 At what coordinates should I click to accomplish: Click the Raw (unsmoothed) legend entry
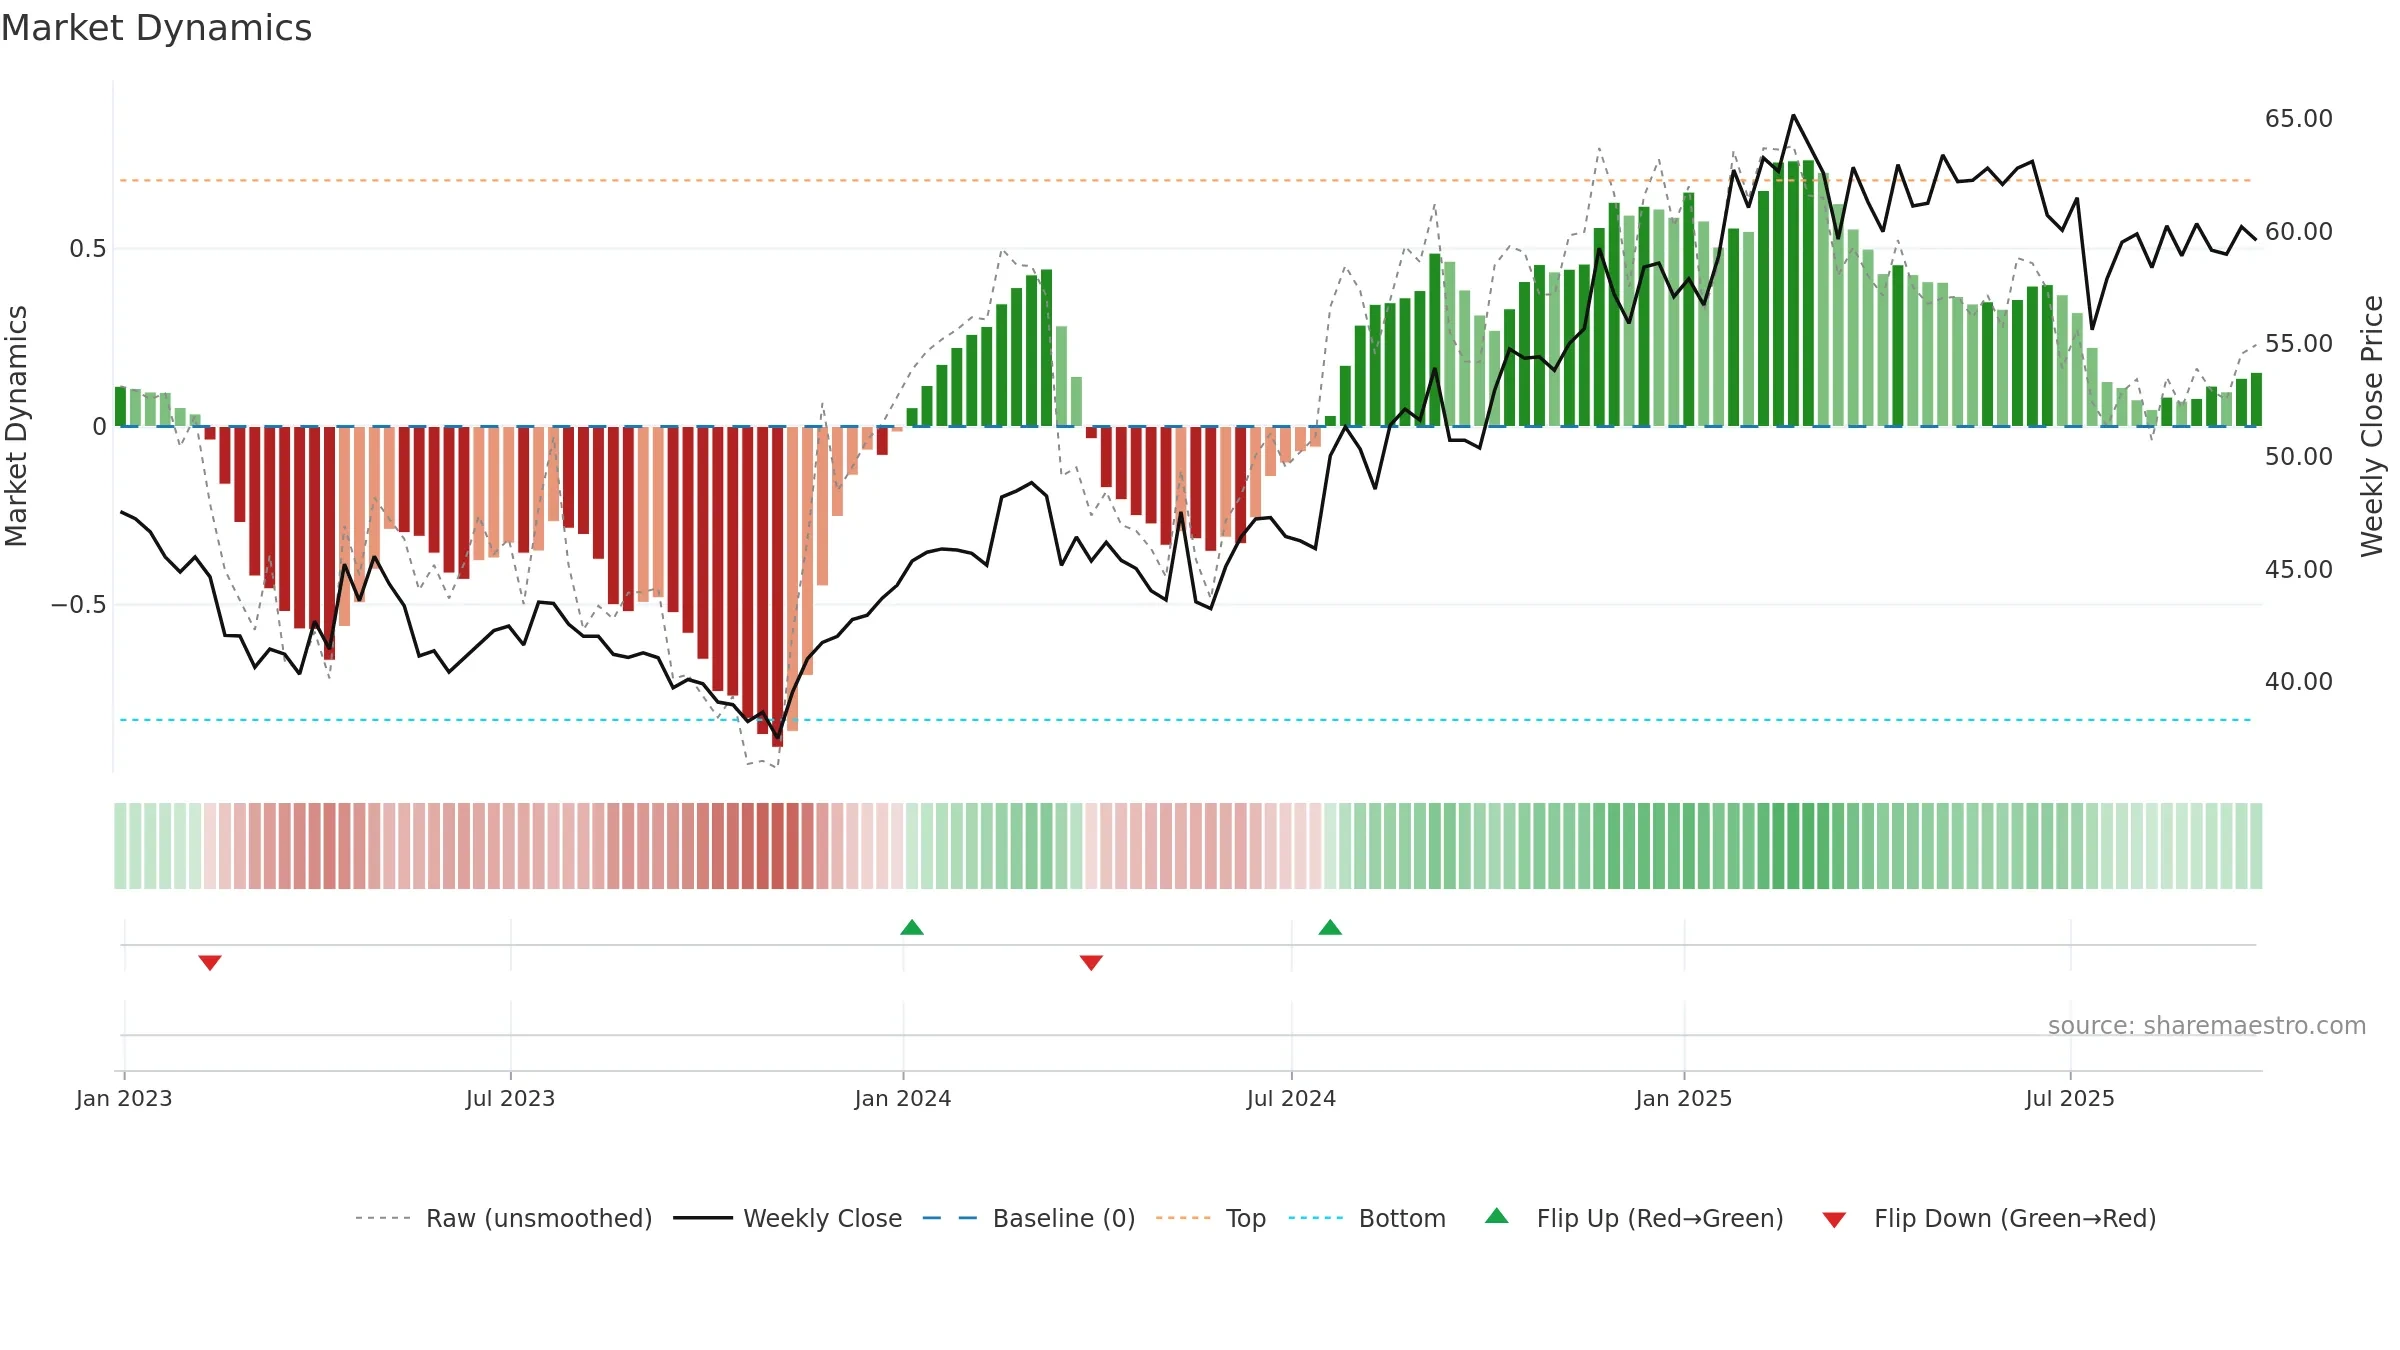(x=503, y=1218)
